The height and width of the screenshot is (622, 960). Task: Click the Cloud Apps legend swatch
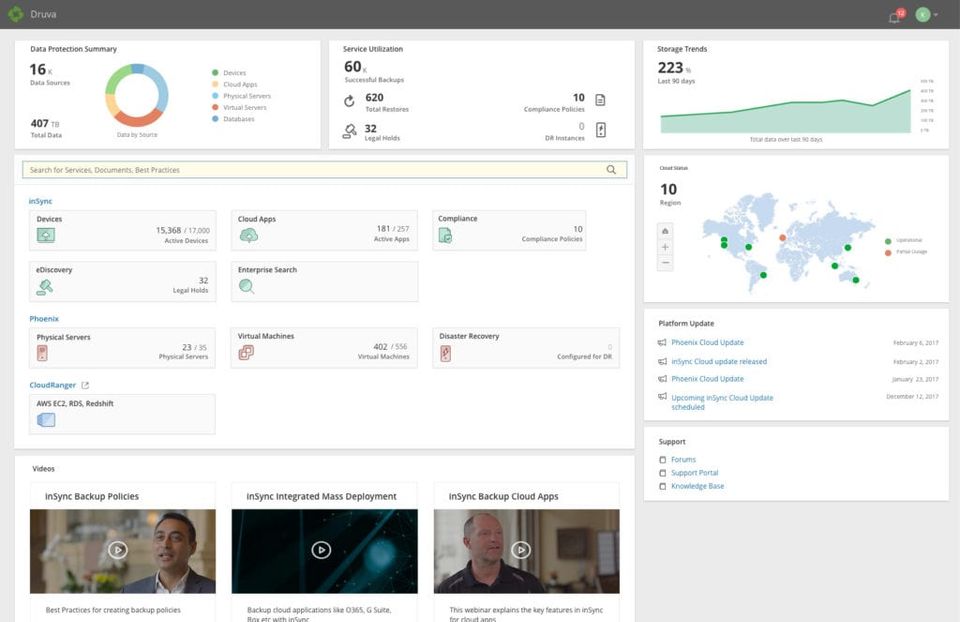coord(215,84)
